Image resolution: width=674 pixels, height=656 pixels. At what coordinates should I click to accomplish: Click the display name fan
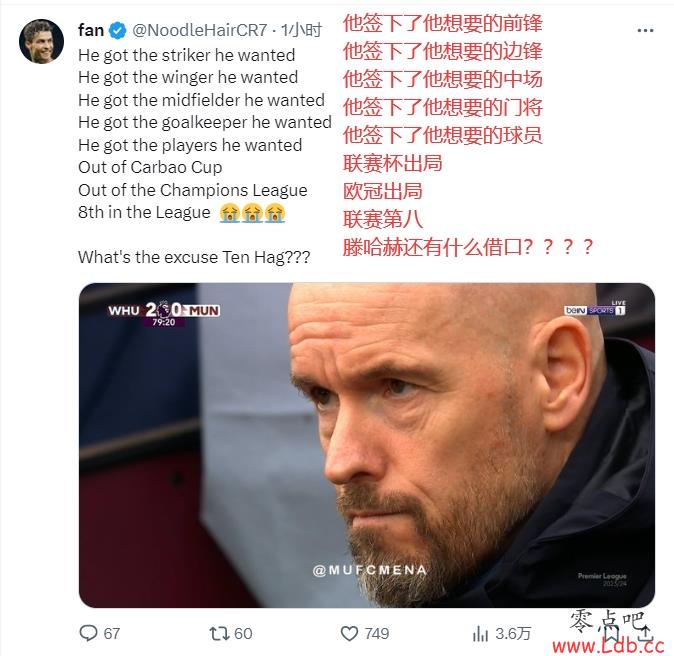coord(91,30)
